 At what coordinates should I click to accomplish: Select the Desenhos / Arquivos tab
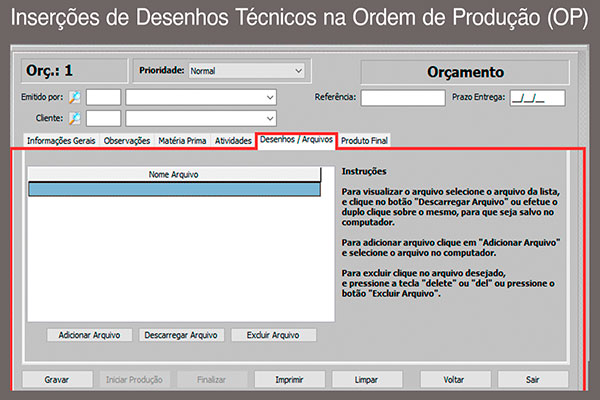coord(297,141)
